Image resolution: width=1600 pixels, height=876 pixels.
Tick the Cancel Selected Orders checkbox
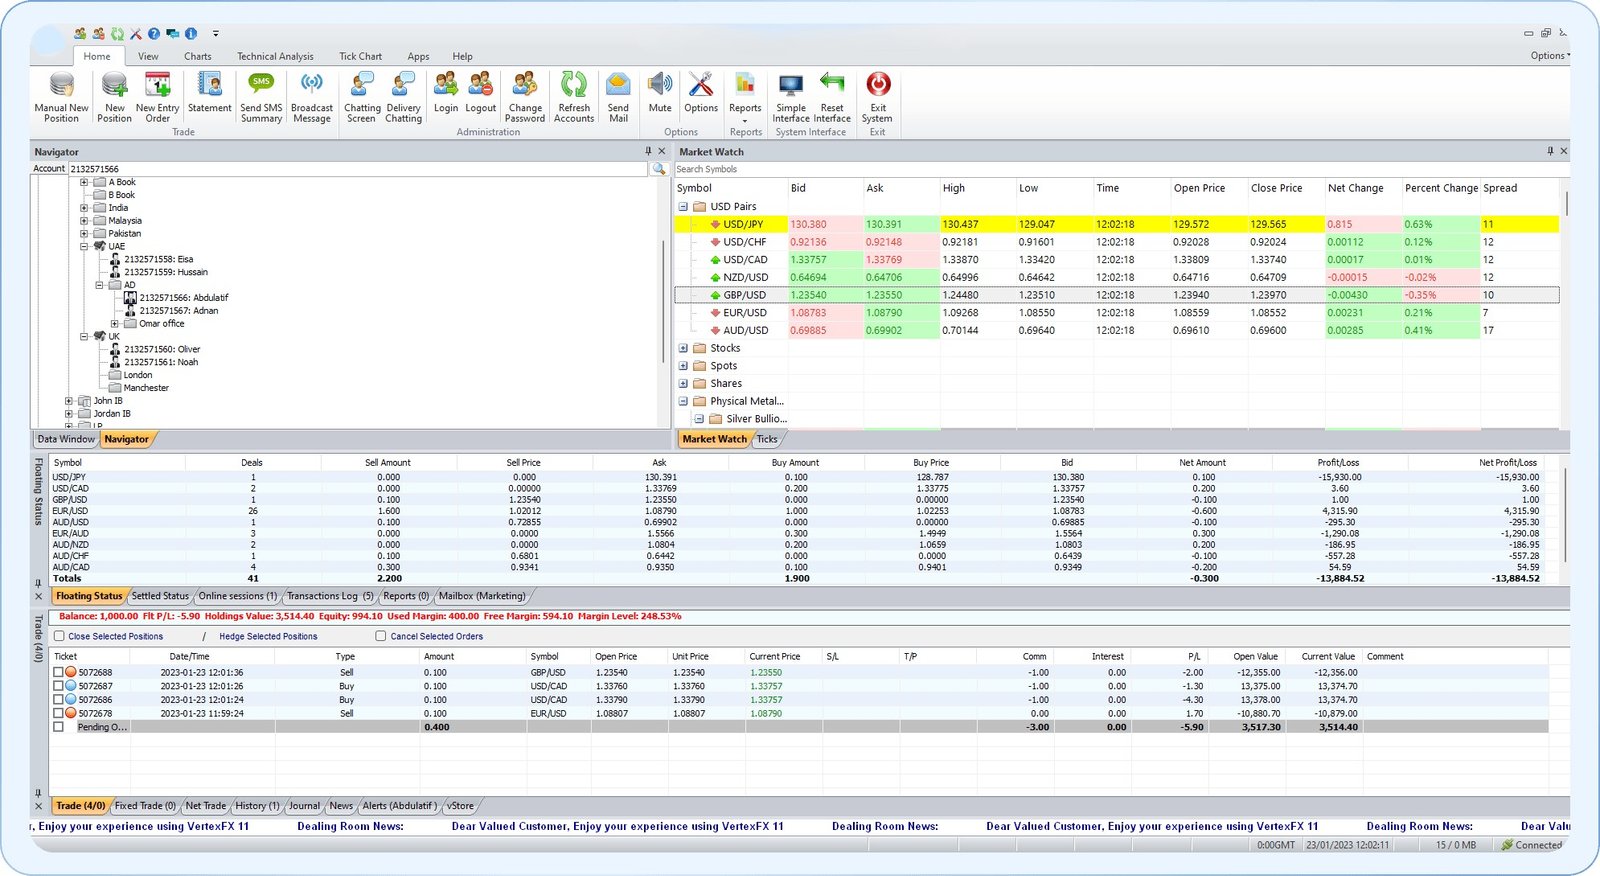tap(381, 636)
